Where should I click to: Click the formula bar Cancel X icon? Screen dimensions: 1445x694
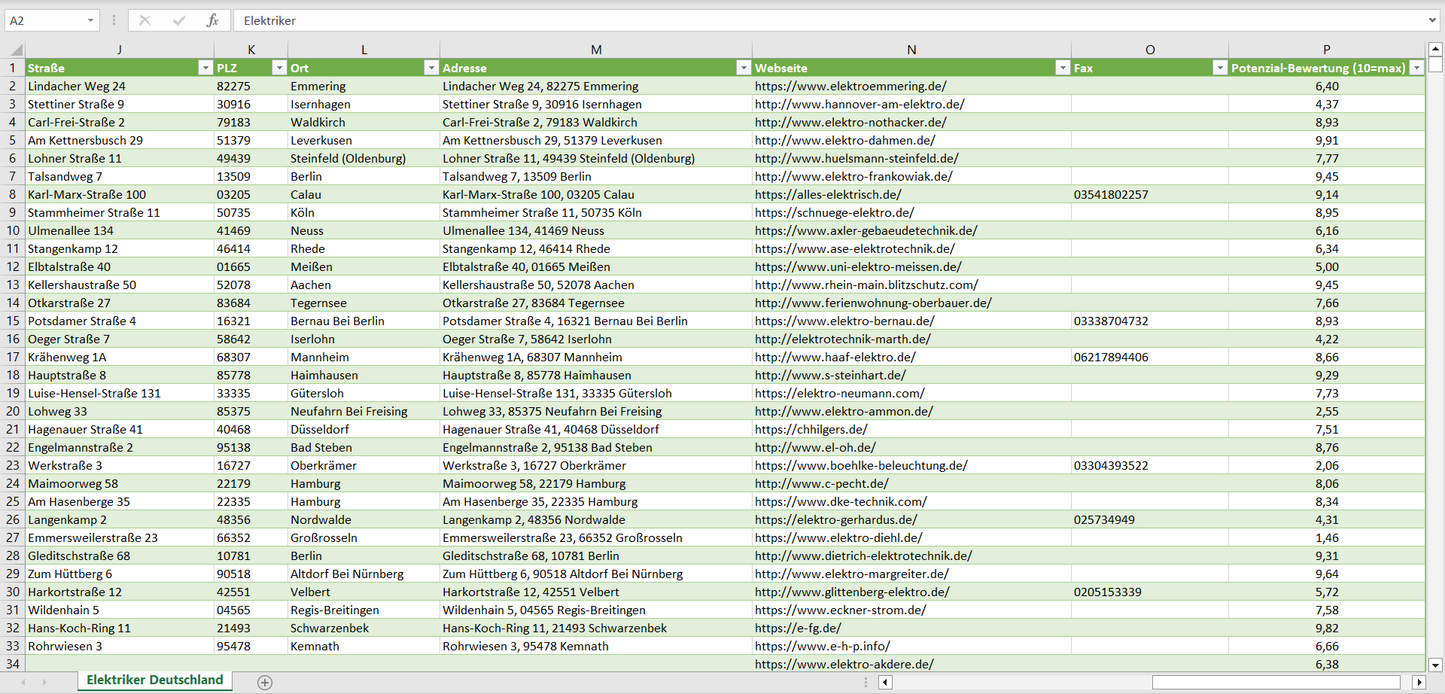click(x=145, y=20)
